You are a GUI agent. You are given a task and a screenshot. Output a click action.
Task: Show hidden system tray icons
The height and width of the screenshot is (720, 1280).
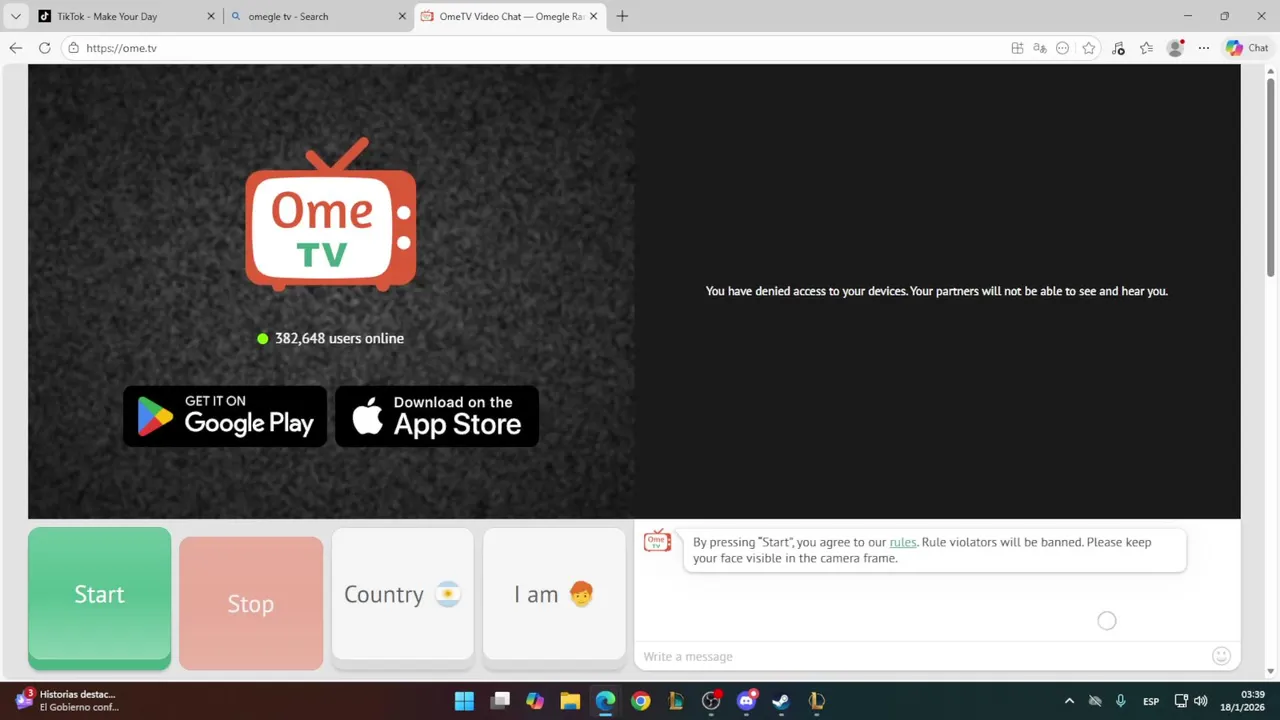coord(1069,701)
